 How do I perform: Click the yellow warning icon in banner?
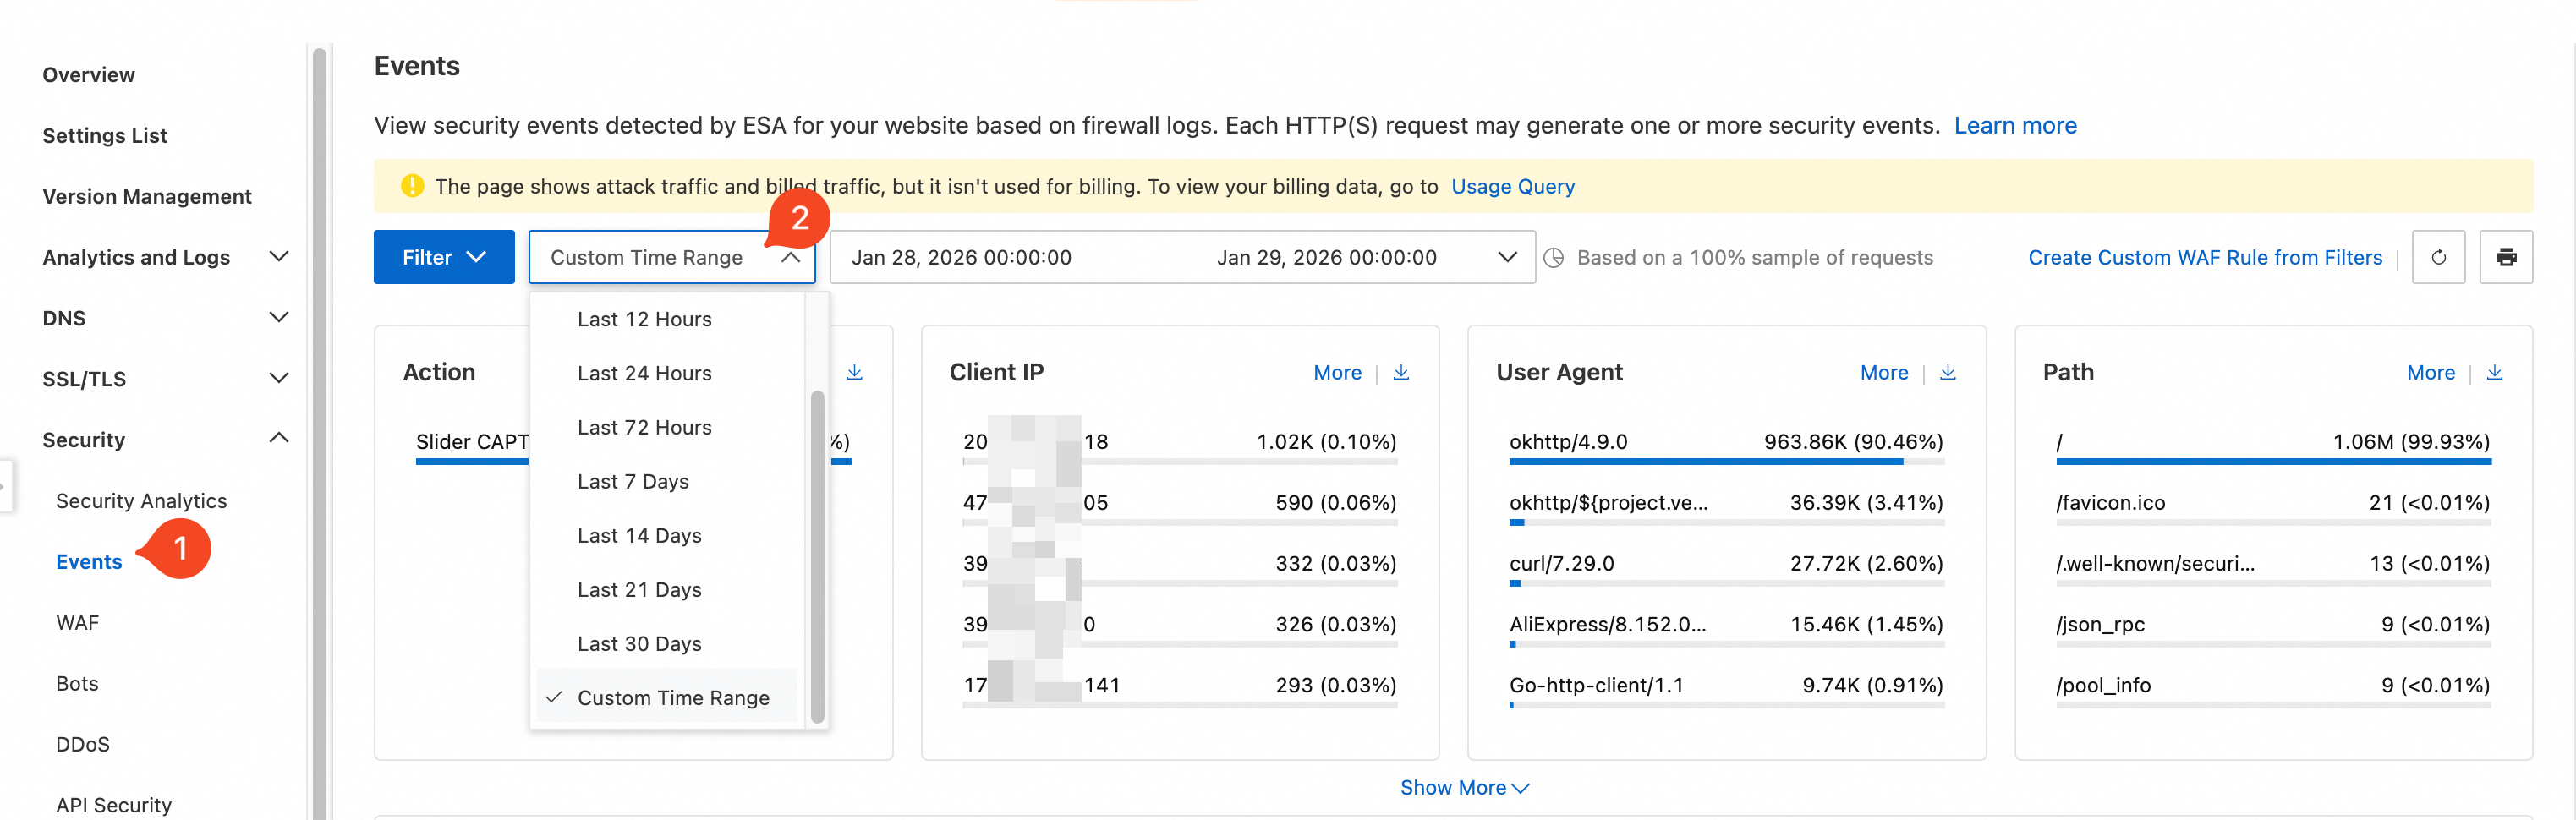pos(411,186)
